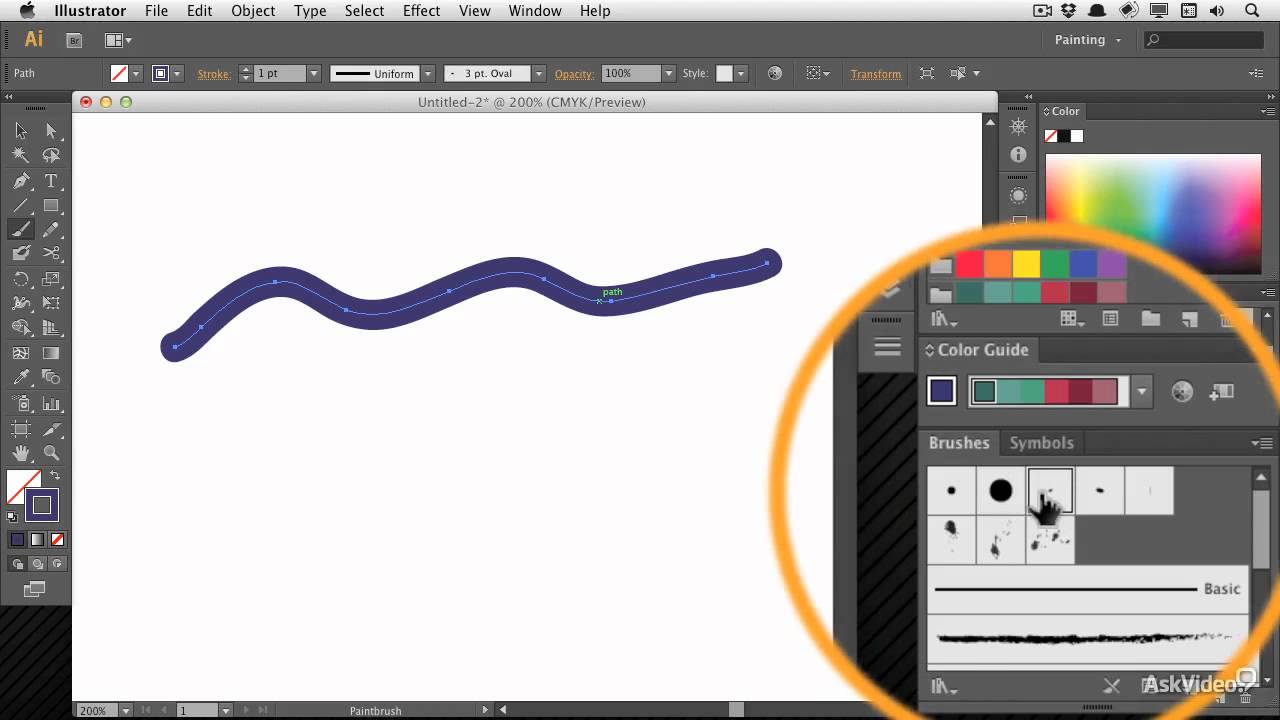The image size is (1280, 720).
Task: Click the Stroke link in the control bar
Action: pos(214,74)
